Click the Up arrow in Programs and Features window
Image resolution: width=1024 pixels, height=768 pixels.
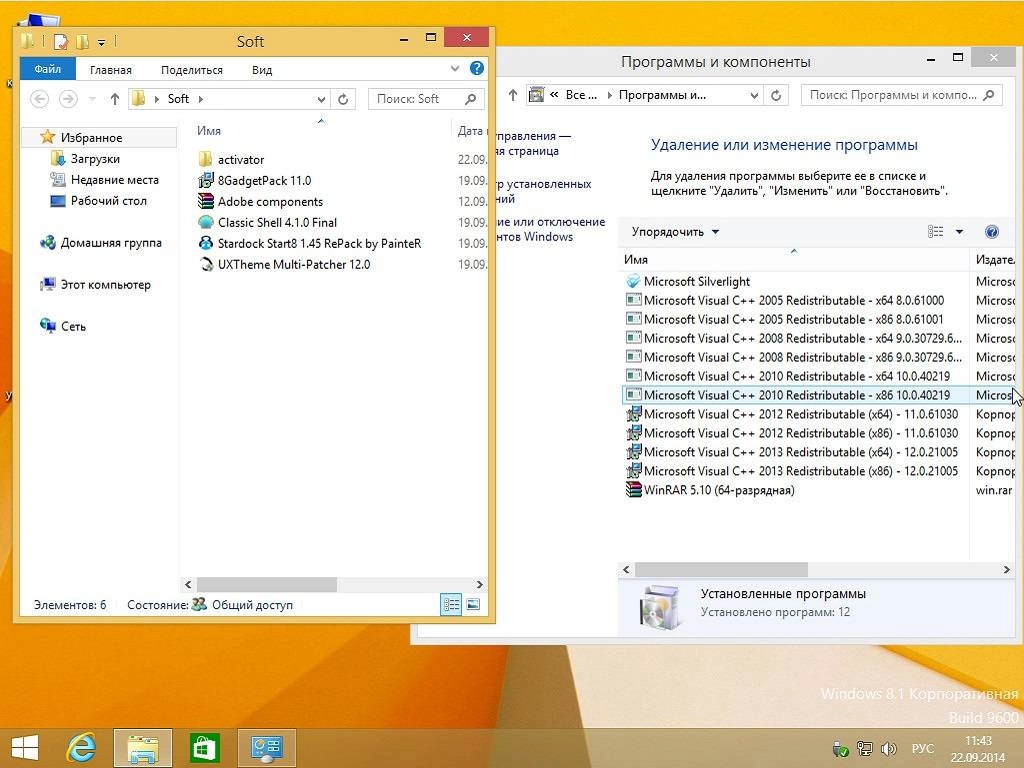click(x=513, y=95)
